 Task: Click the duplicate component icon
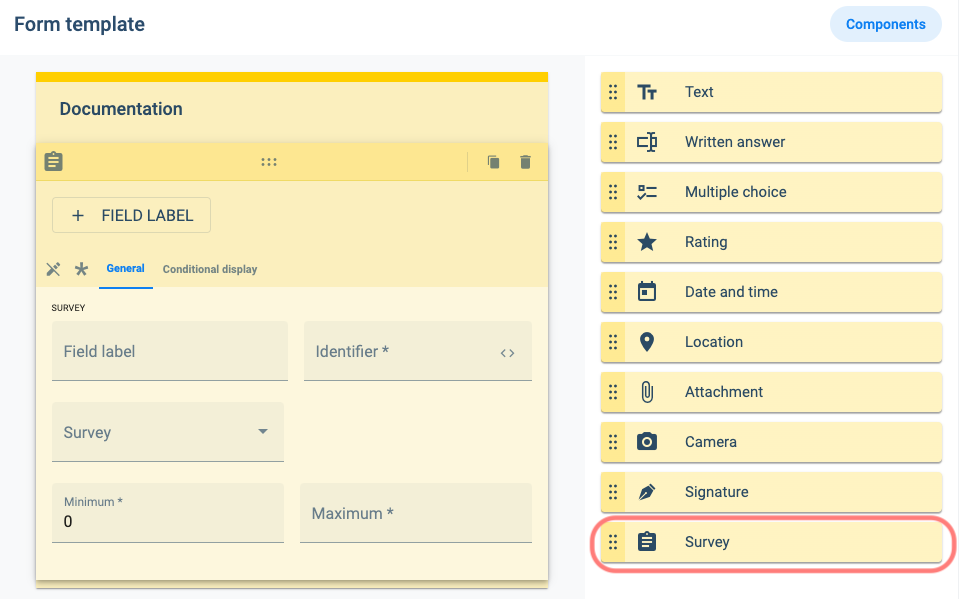[x=493, y=162]
